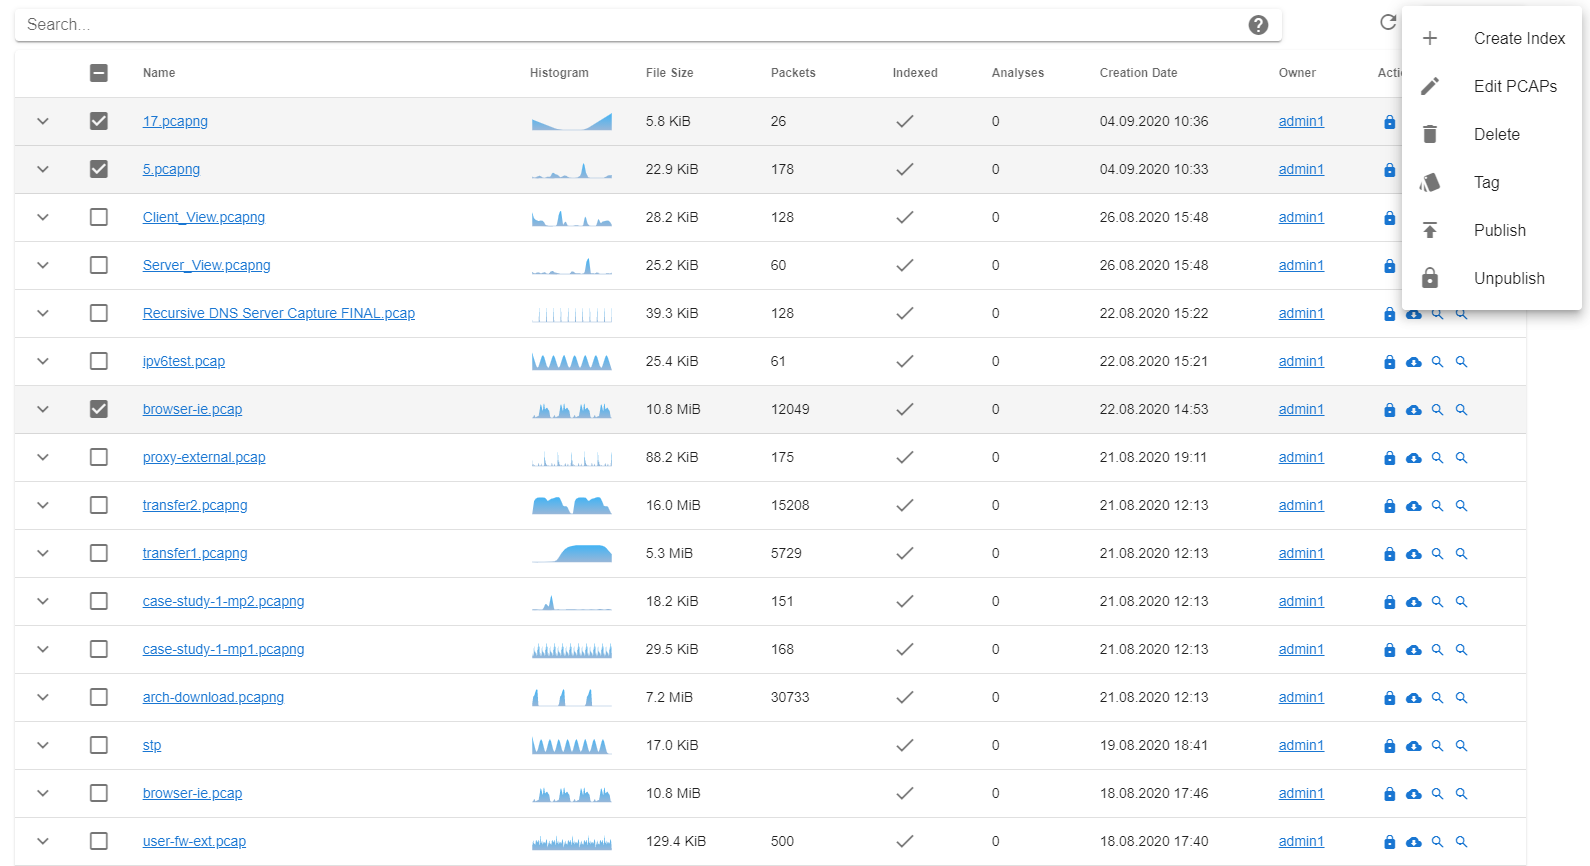The height and width of the screenshot is (866, 1590).
Task: Expand the Recursive DNS Server Capture row
Action: click(x=43, y=313)
